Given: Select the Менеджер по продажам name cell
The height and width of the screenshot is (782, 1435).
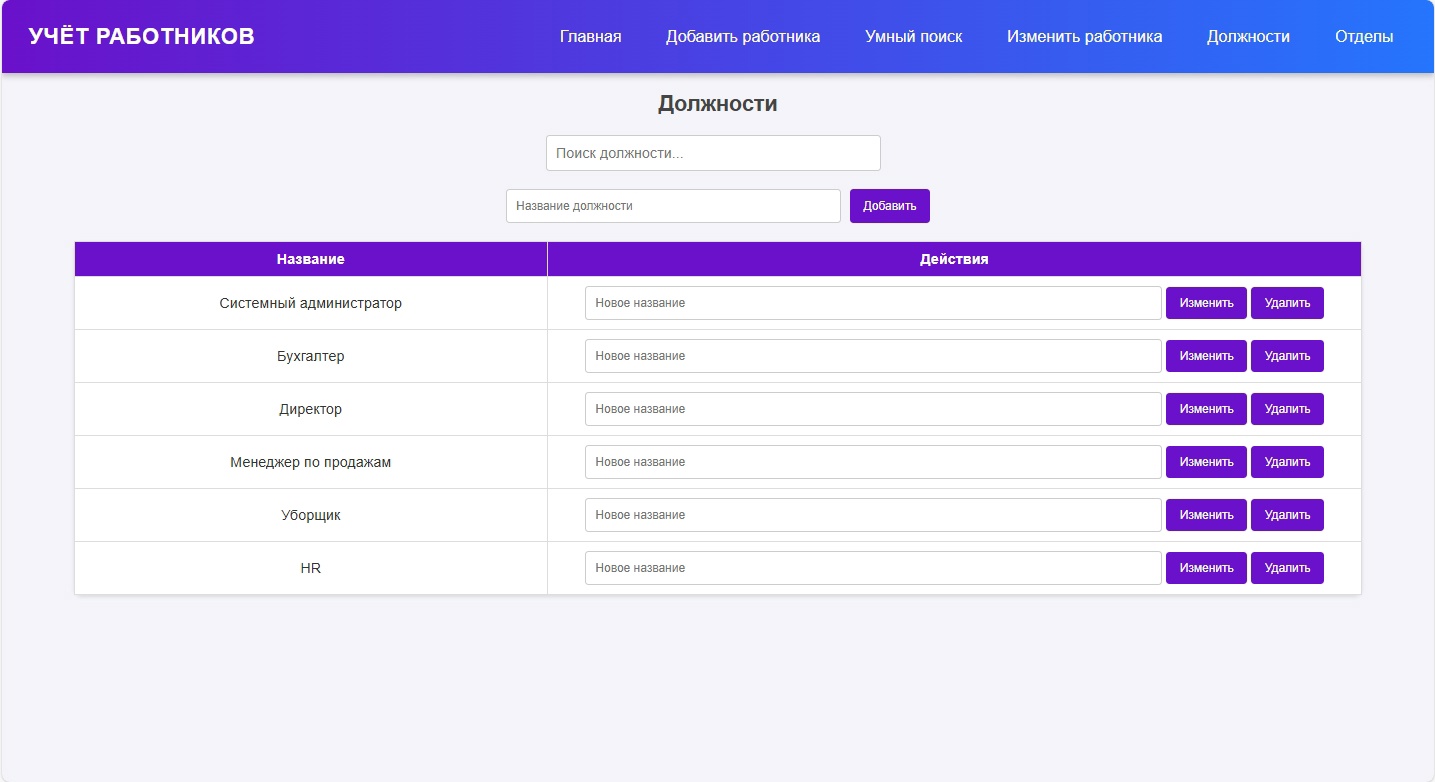Looking at the screenshot, I should coord(311,462).
